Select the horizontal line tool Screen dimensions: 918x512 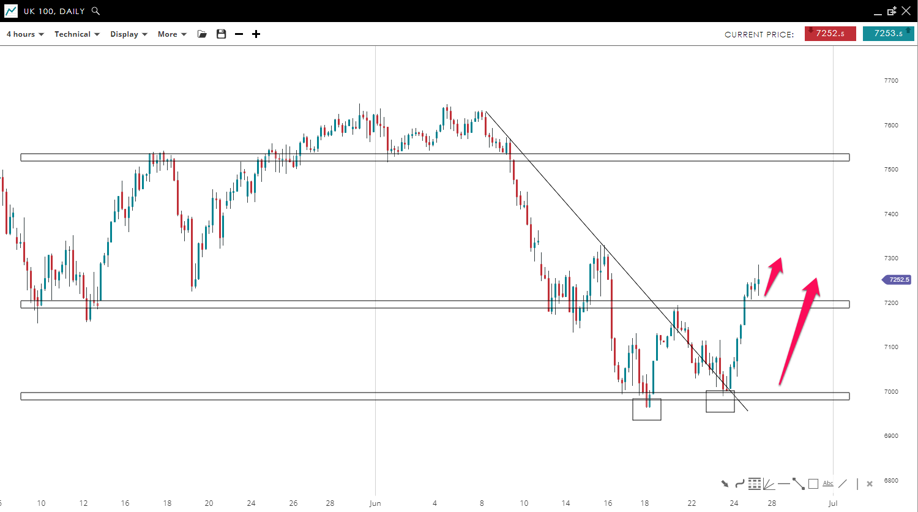(x=784, y=484)
